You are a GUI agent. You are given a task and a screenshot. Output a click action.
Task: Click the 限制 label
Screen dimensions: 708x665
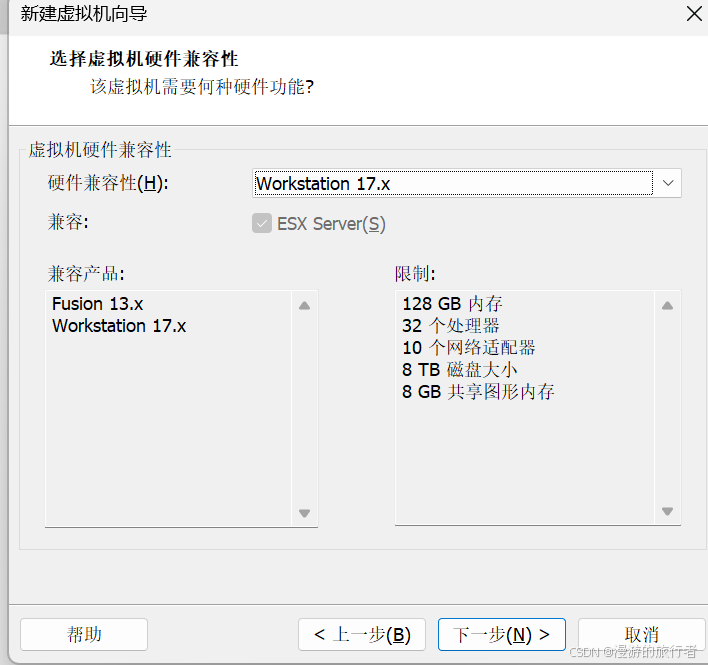pyautogui.click(x=415, y=274)
